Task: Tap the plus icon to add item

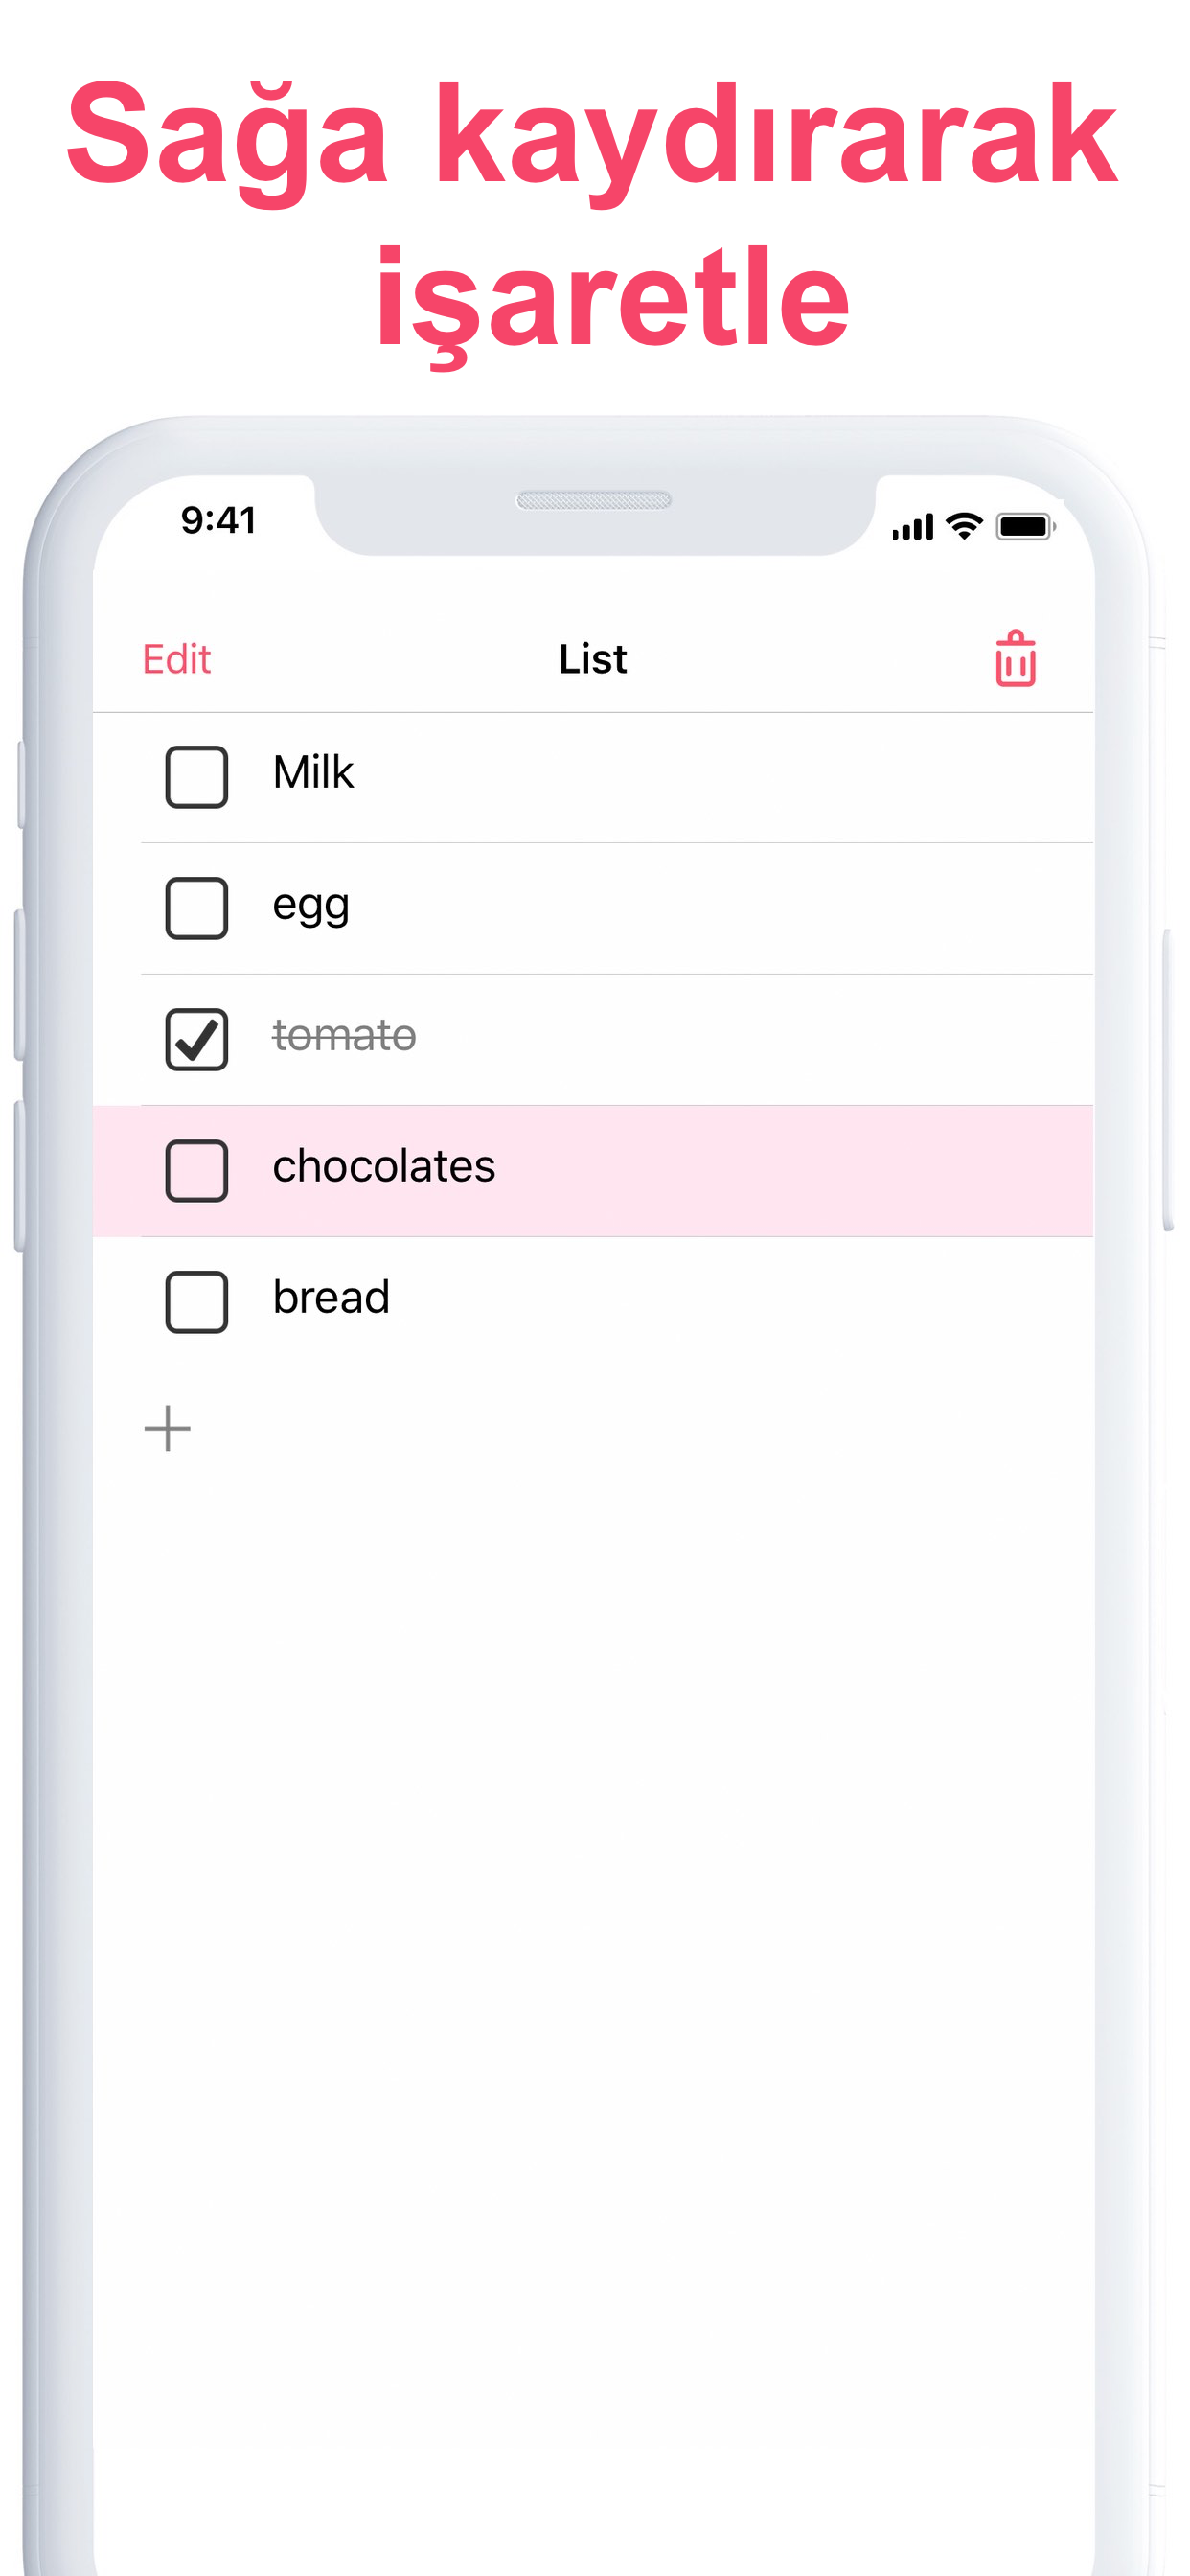Action: (167, 1428)
